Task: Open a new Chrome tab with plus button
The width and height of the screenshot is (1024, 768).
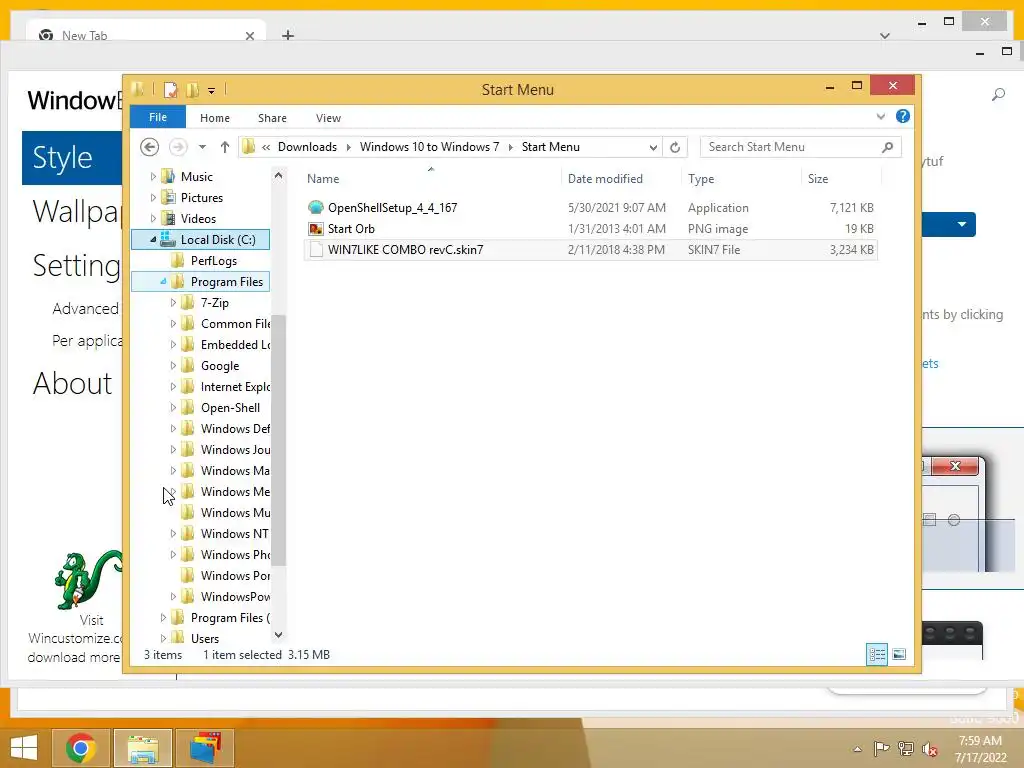Action: click(288, 35)
